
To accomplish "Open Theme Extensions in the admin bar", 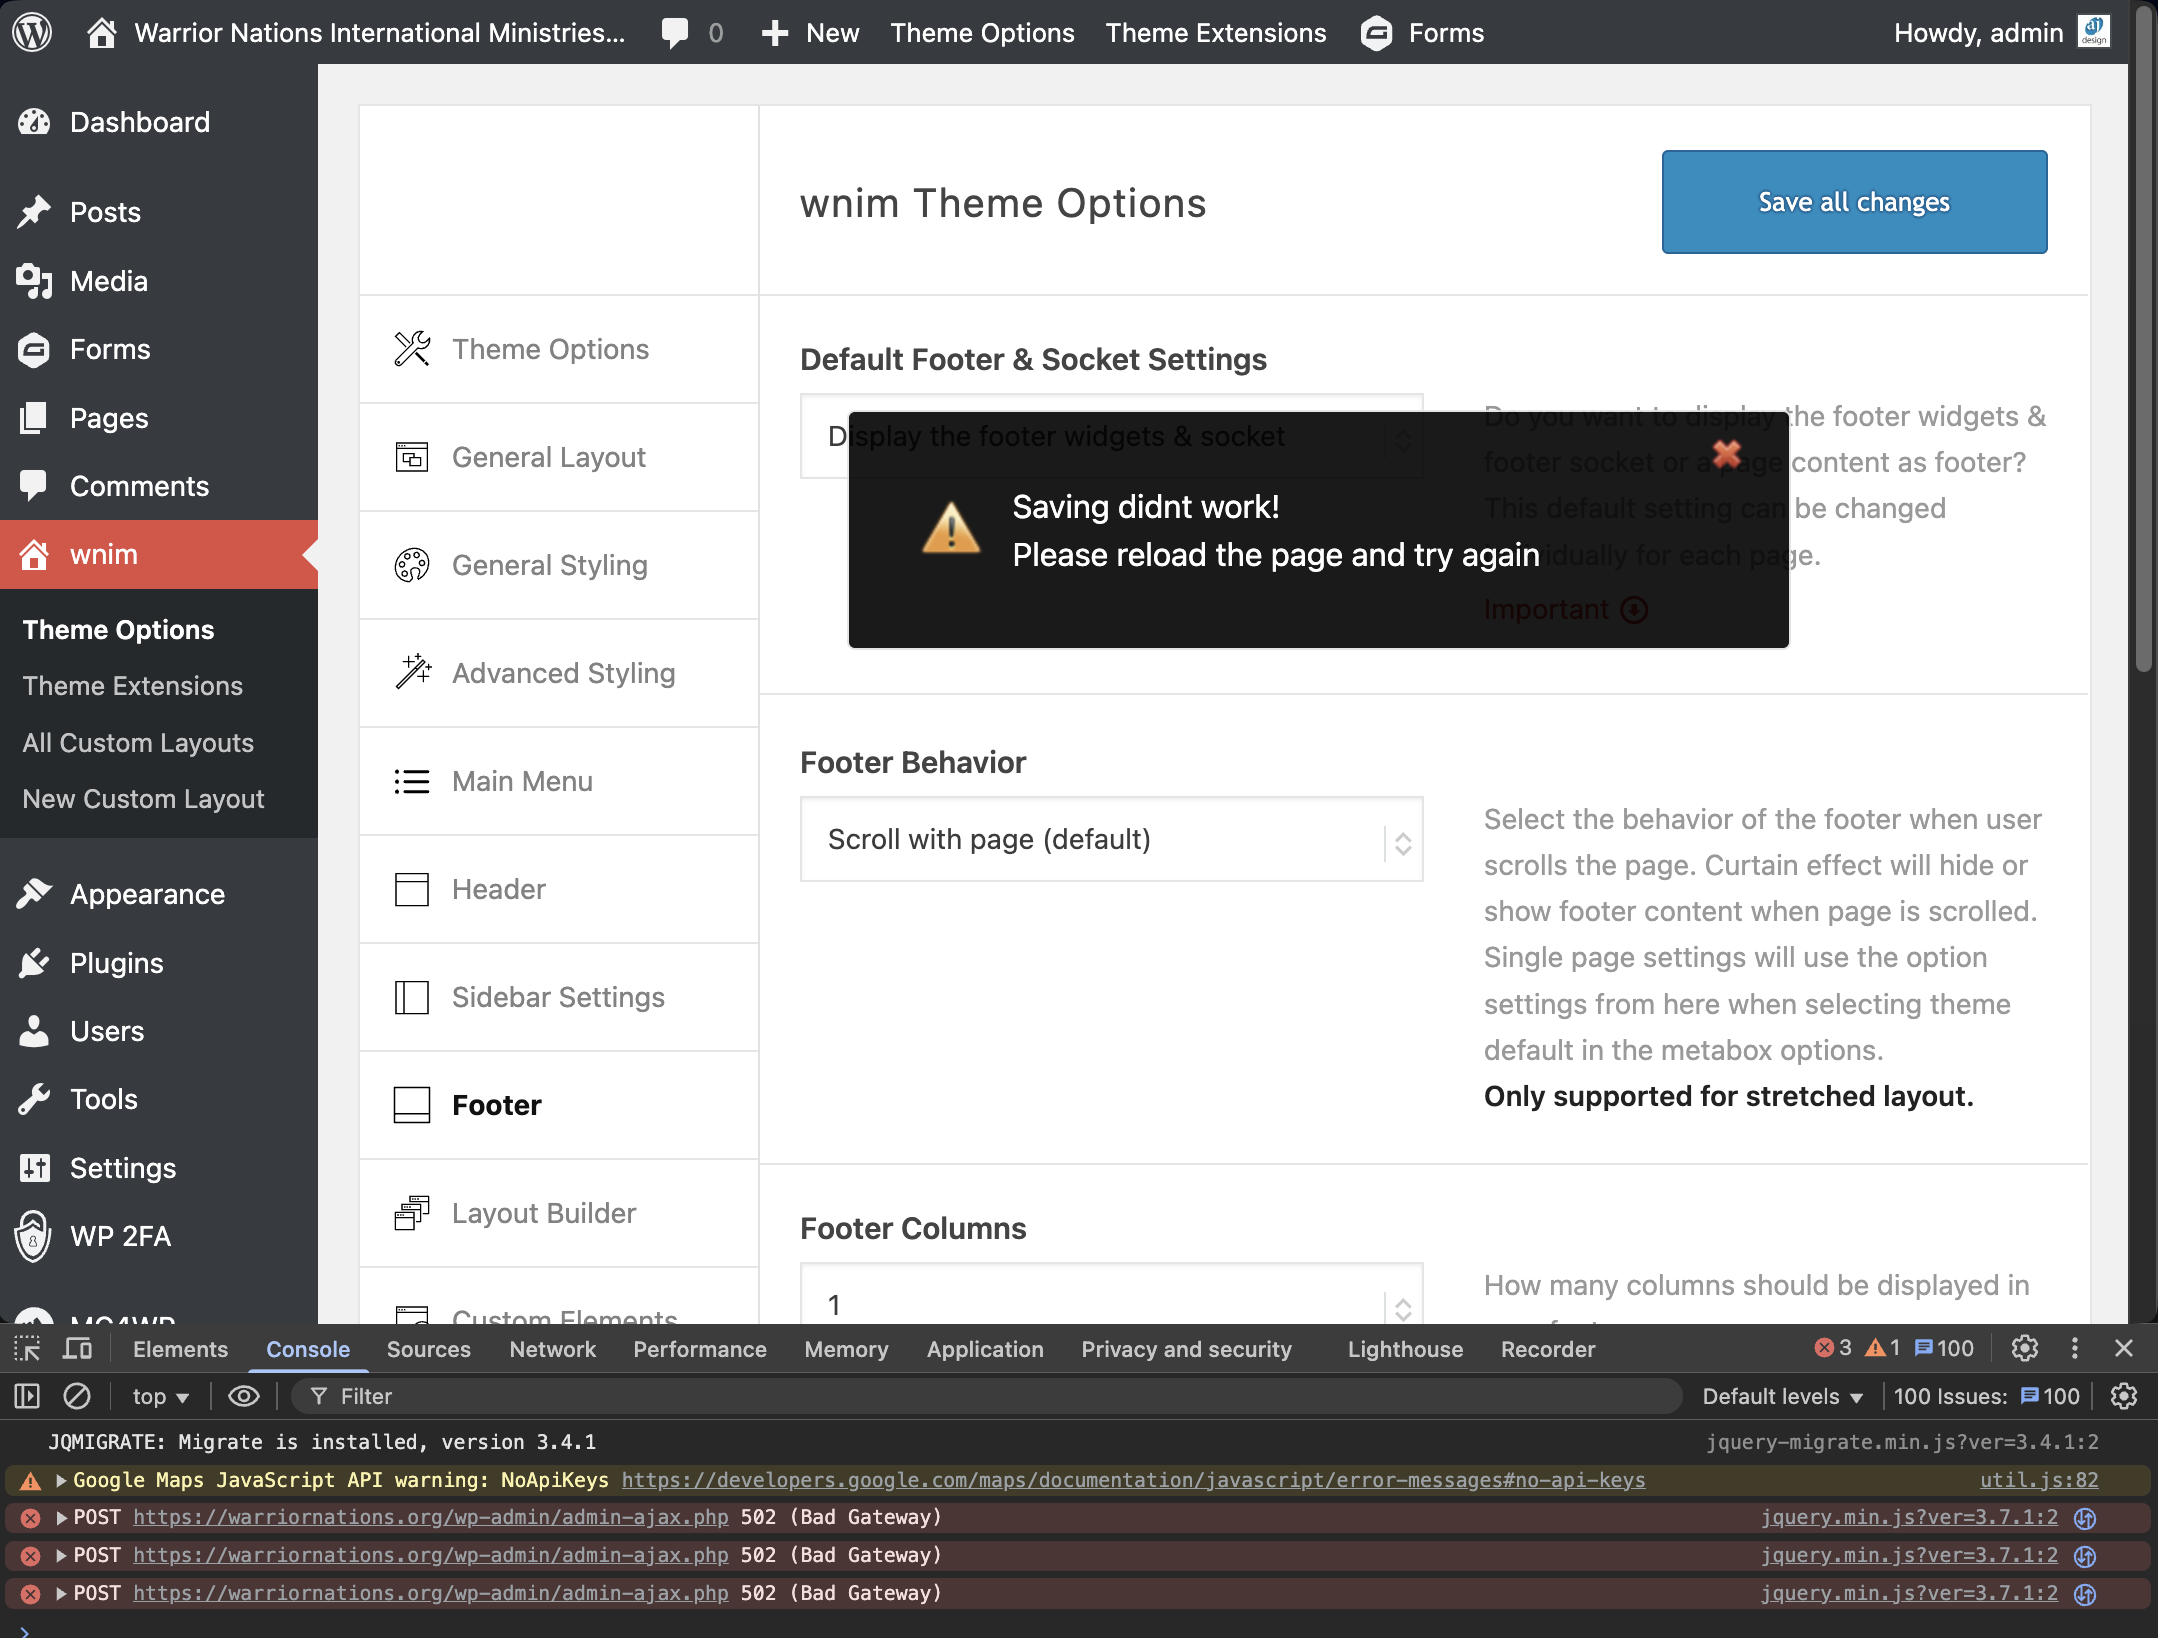I will [1216, 33].
